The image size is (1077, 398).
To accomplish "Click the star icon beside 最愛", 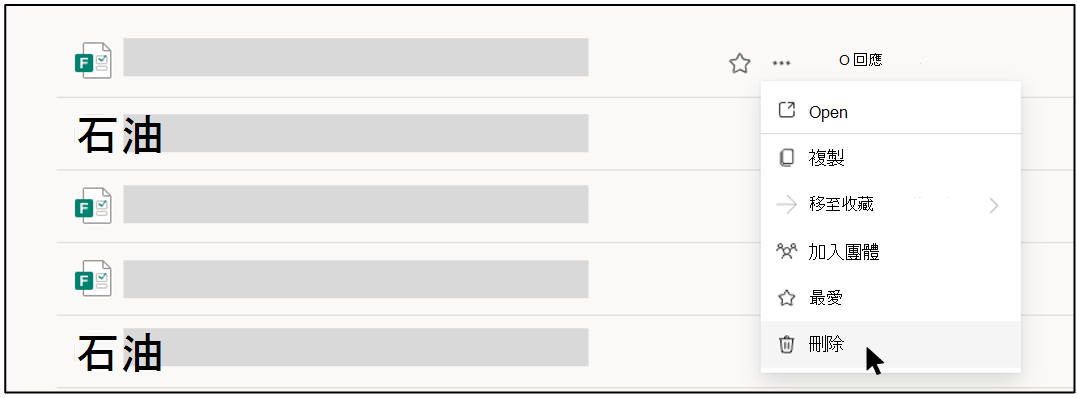I will tap(786, 298).
